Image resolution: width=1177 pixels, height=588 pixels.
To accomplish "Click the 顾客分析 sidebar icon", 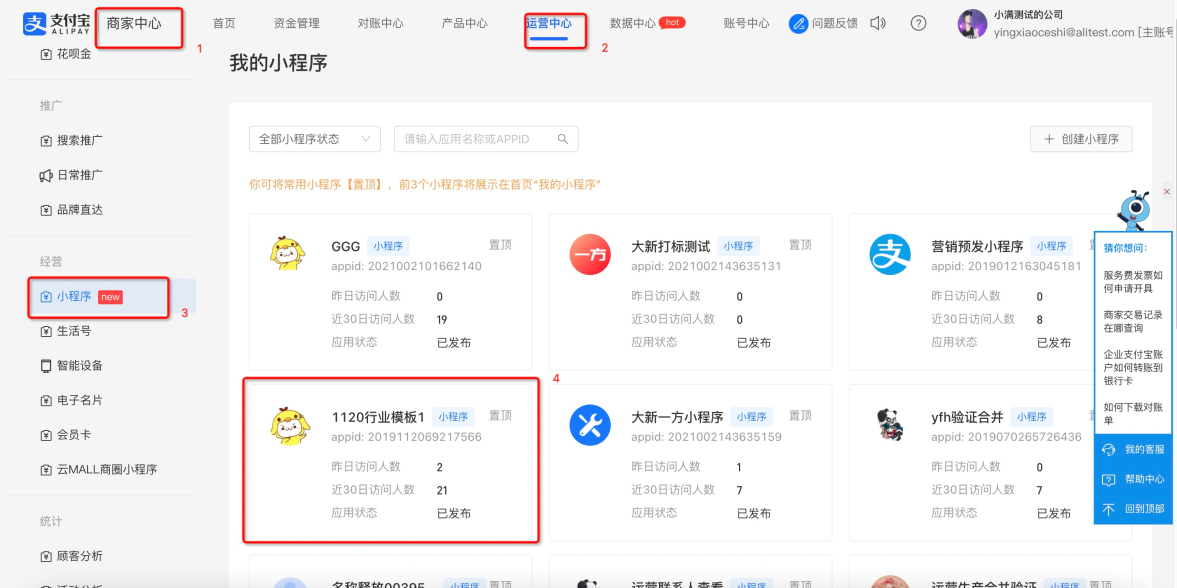I will click(x=46, y=556).
